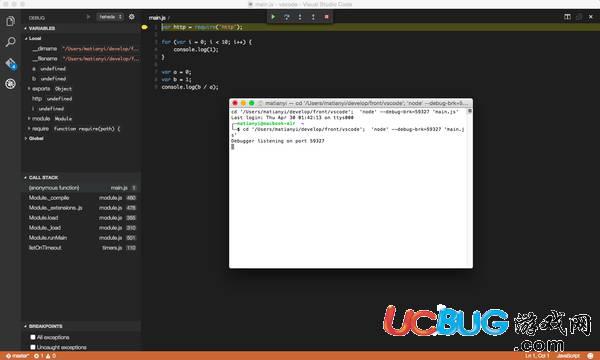
Task: Switch to the main.js editor tab
Action: click(x=157, y=18)
